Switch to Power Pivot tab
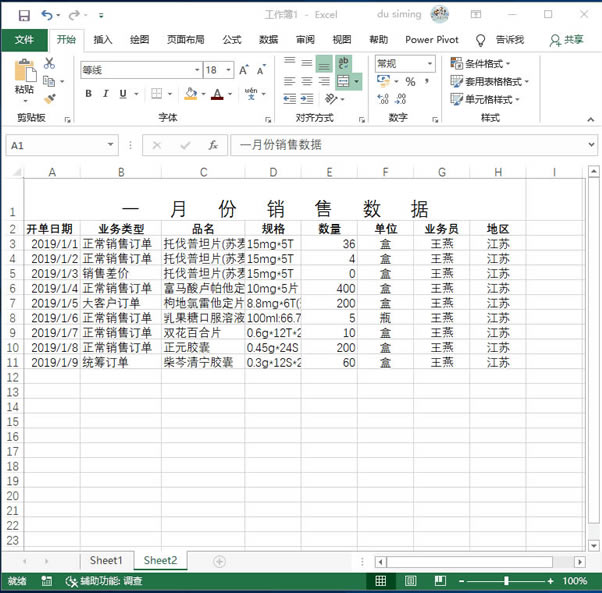Viewport: 602px width, 593px height. pyautogui.click(x=432, y=40)
